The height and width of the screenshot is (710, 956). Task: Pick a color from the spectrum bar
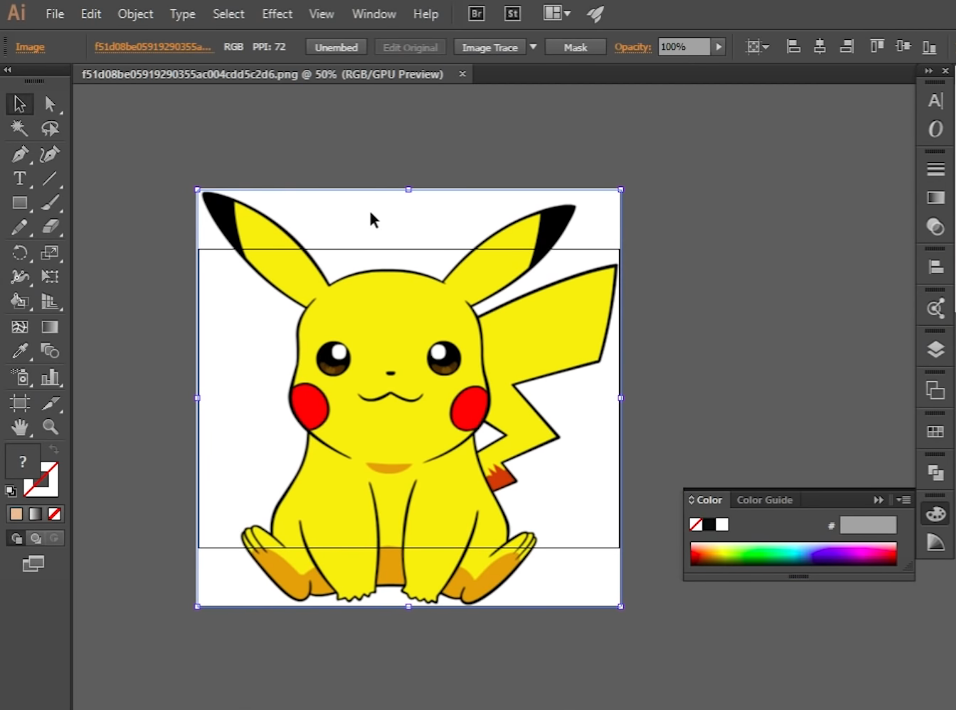[793, 554]
